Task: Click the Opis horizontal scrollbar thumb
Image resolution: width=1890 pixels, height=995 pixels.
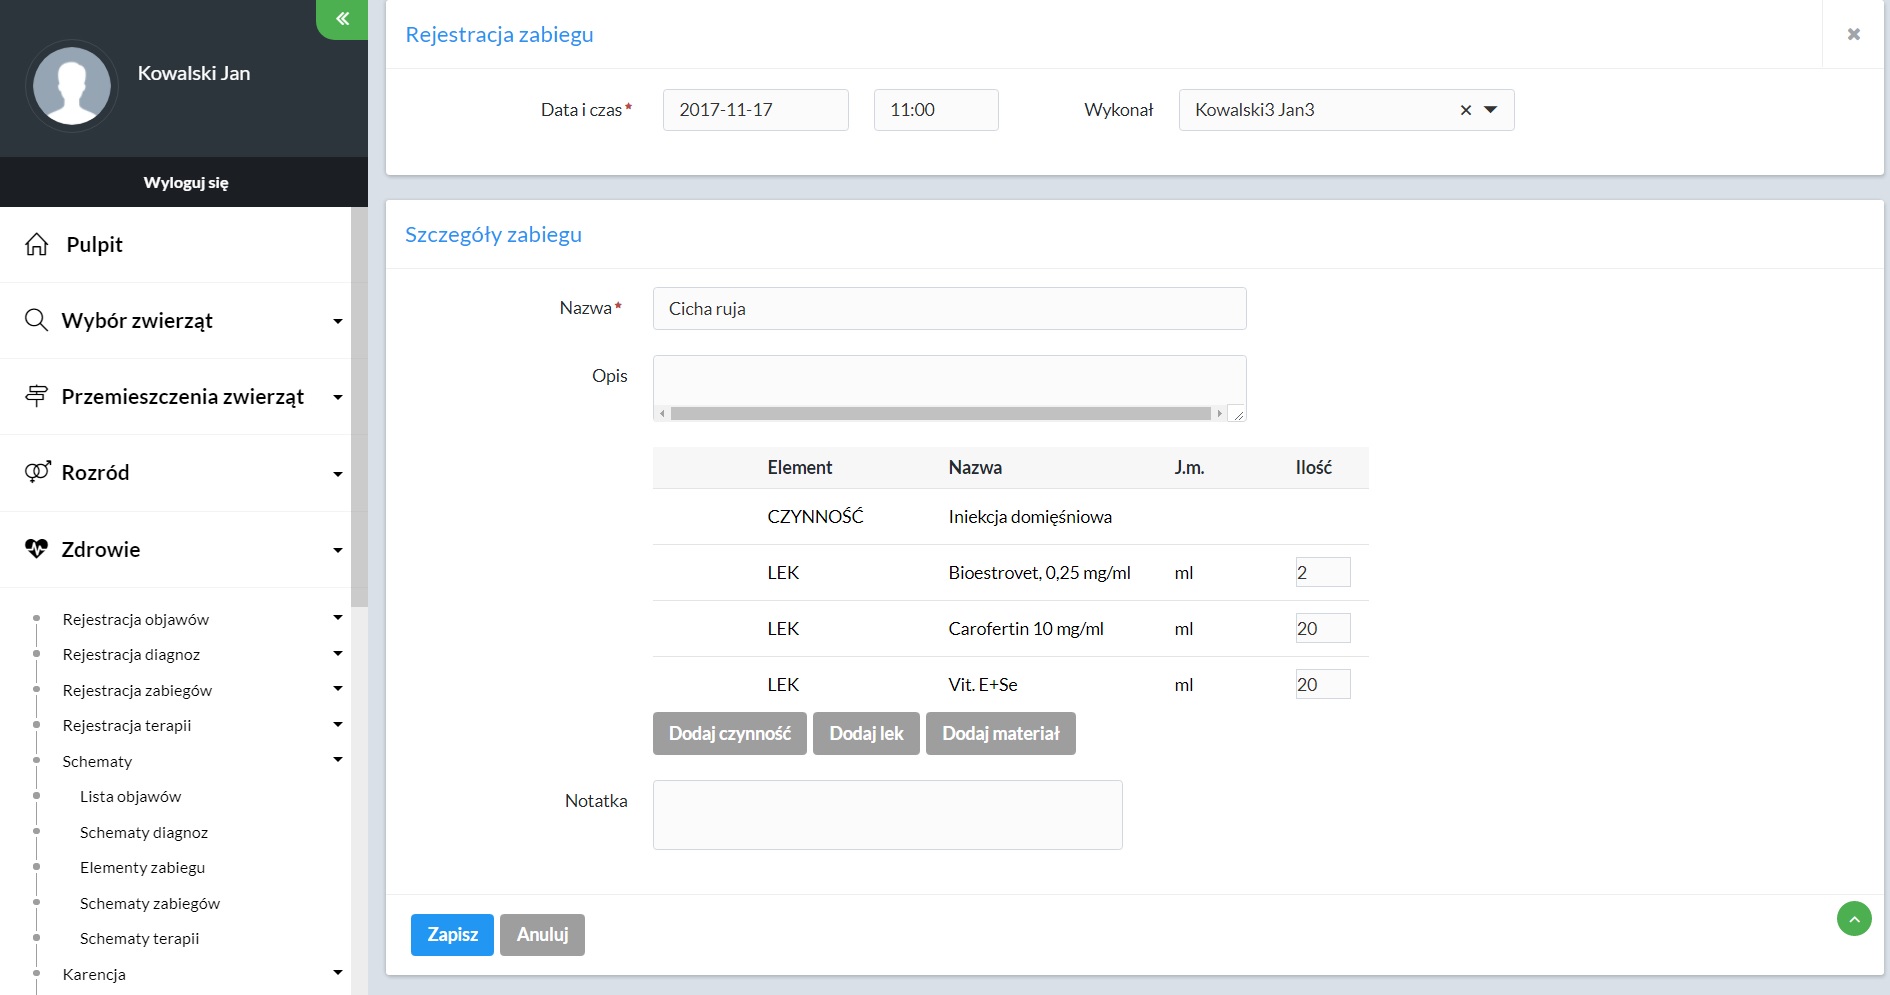Action: pyautogui.click(x=940, y=413)
